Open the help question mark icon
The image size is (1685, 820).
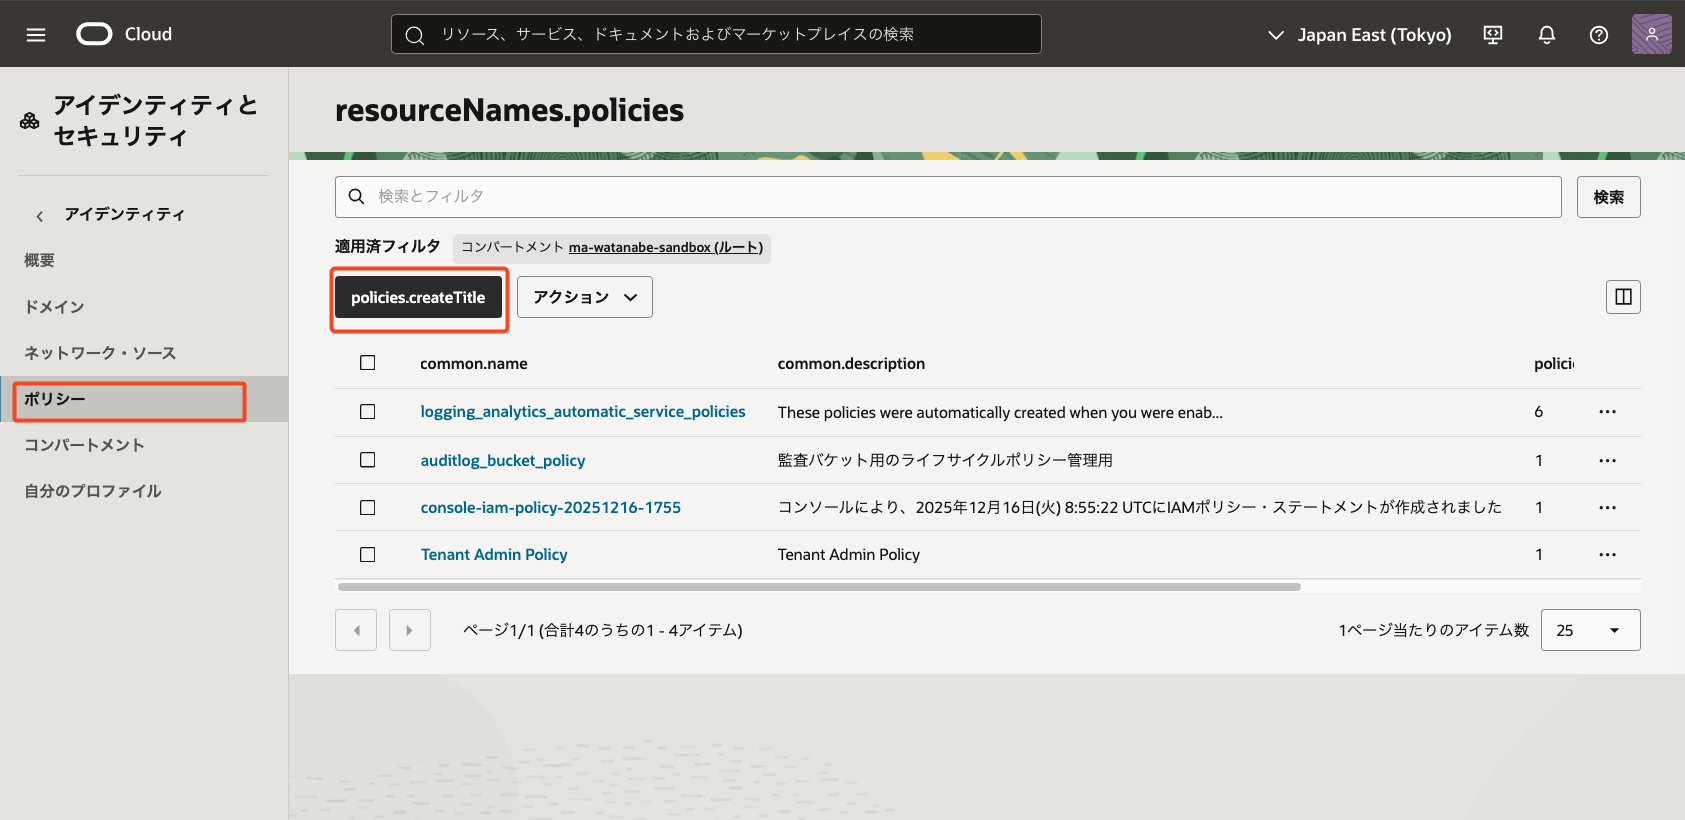click(x=1598, y=35)
